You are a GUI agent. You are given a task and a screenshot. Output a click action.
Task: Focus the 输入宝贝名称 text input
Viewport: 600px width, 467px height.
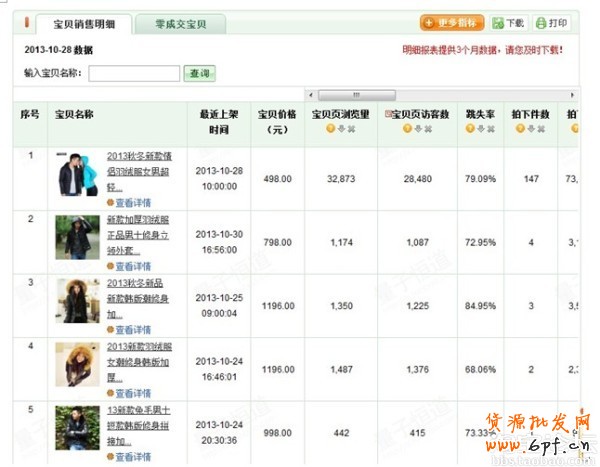134,73
